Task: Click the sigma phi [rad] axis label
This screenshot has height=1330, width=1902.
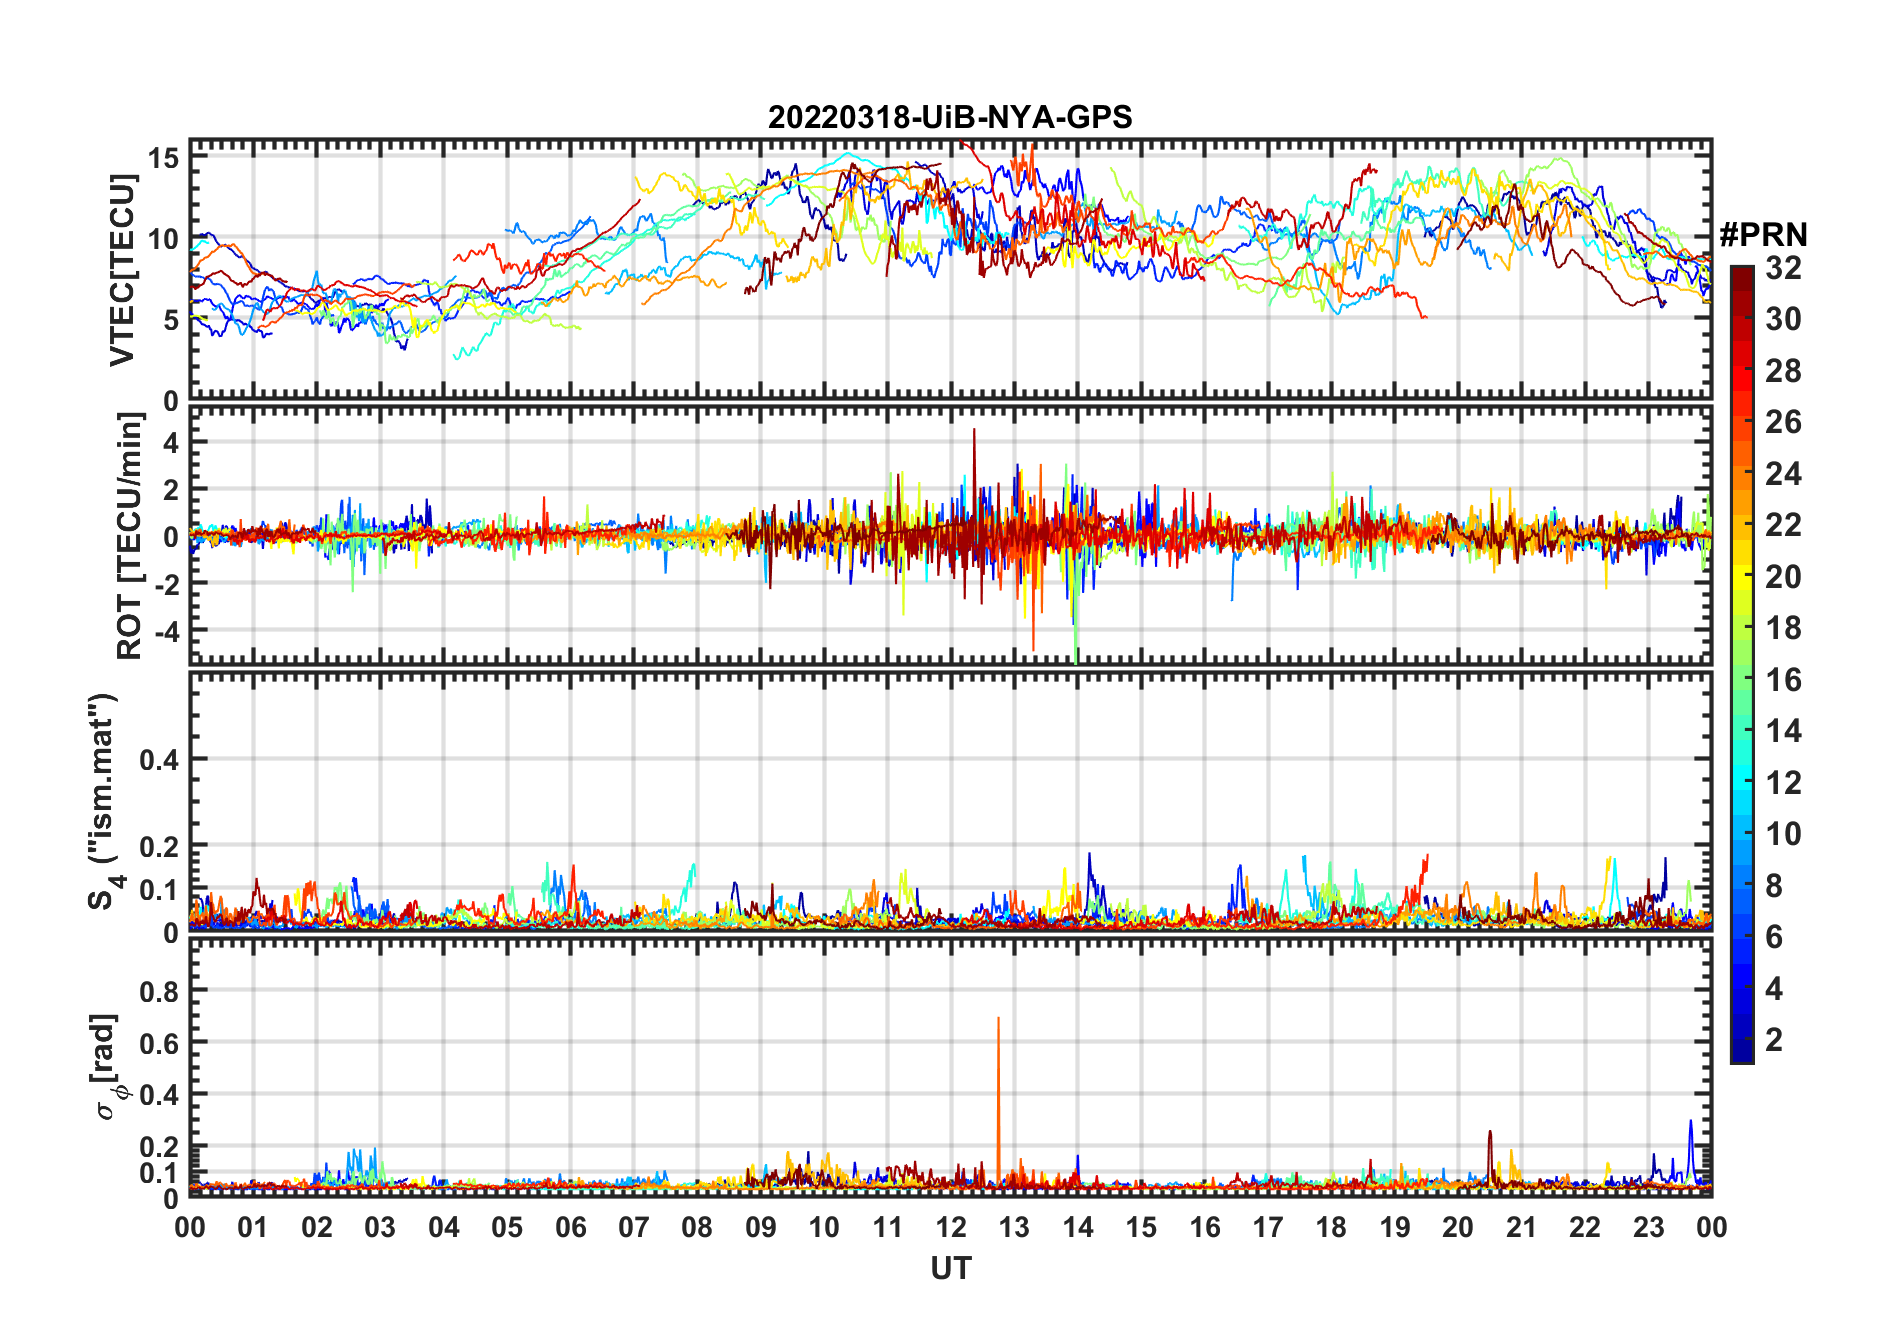Action: [x=109, y=1066]
